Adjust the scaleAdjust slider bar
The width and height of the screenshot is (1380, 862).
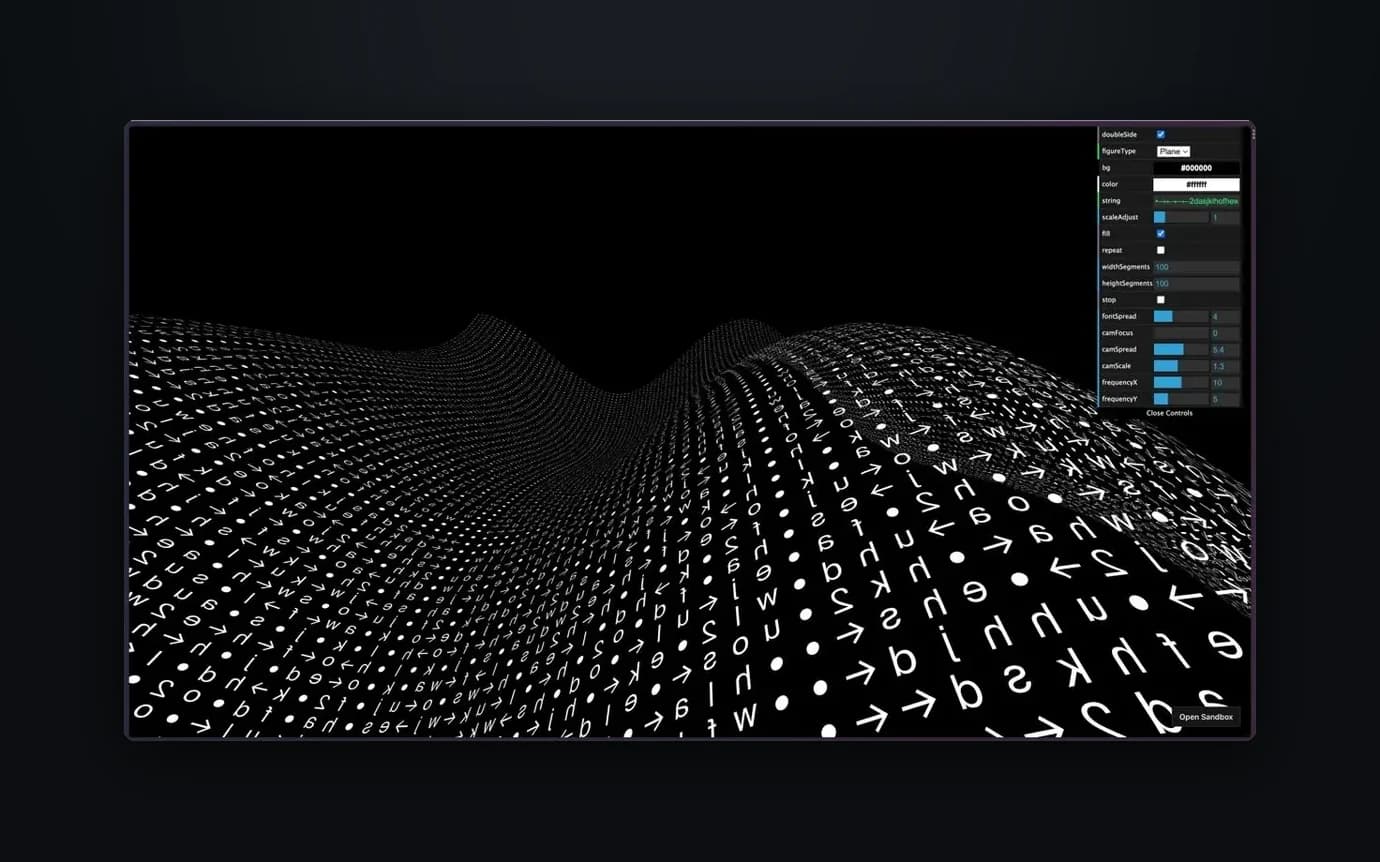[x=1181, y=217]
